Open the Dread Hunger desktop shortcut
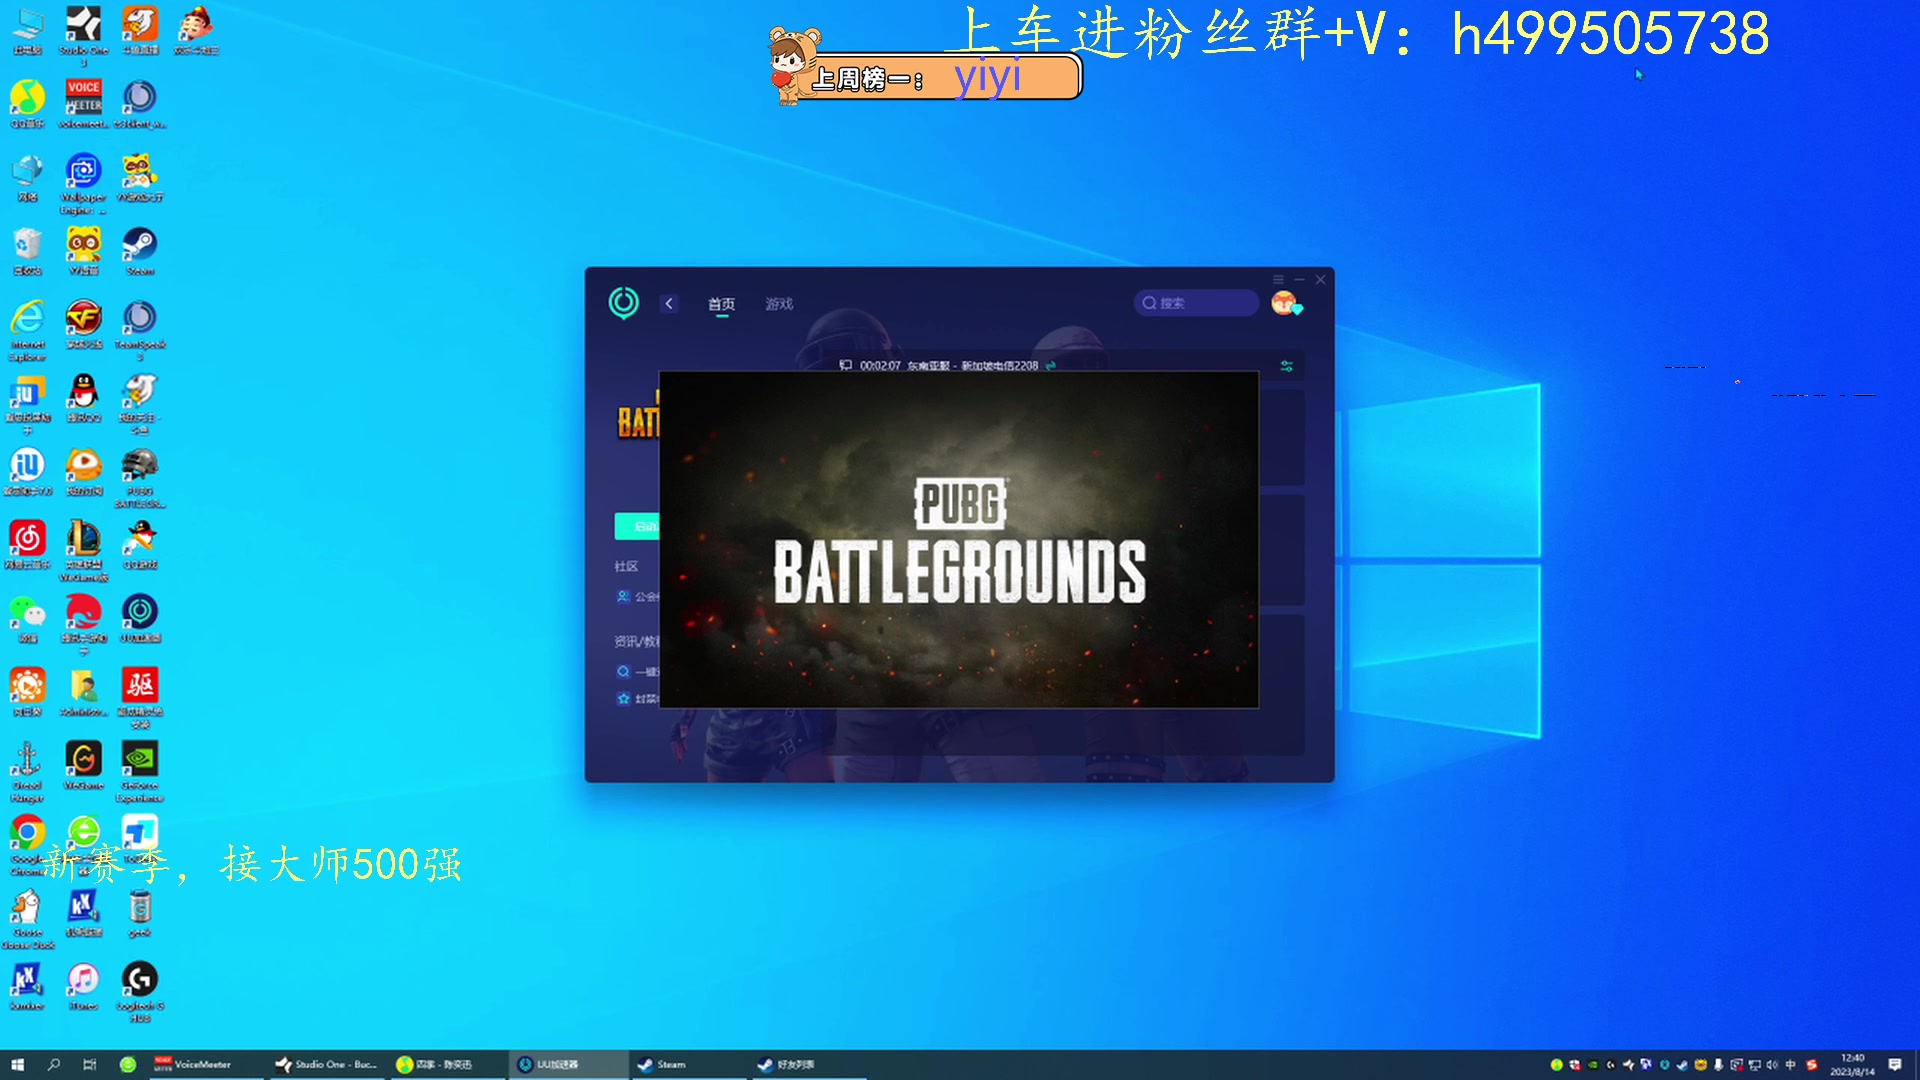Screen dimensions: 1920x1080 coord(27,772)
